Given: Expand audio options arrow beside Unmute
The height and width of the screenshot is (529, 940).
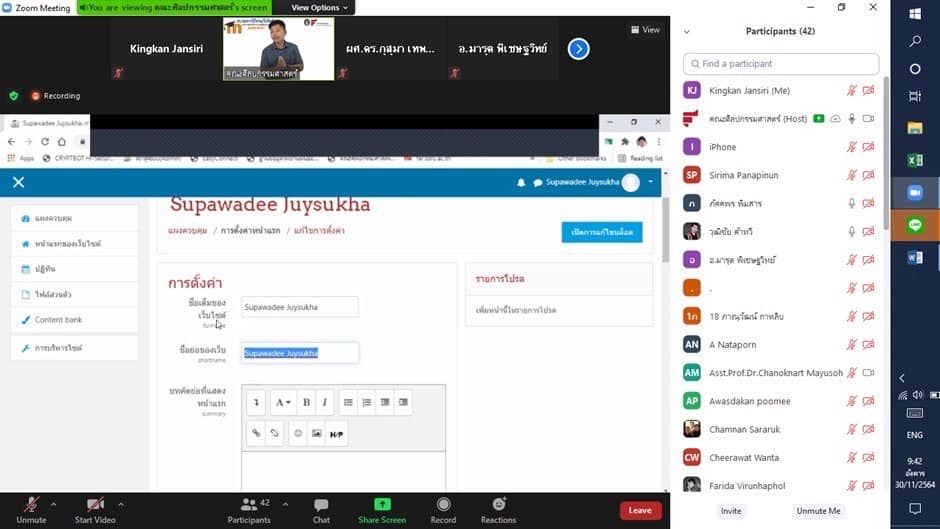Looking at the screenshot, I should click(53, 504).
